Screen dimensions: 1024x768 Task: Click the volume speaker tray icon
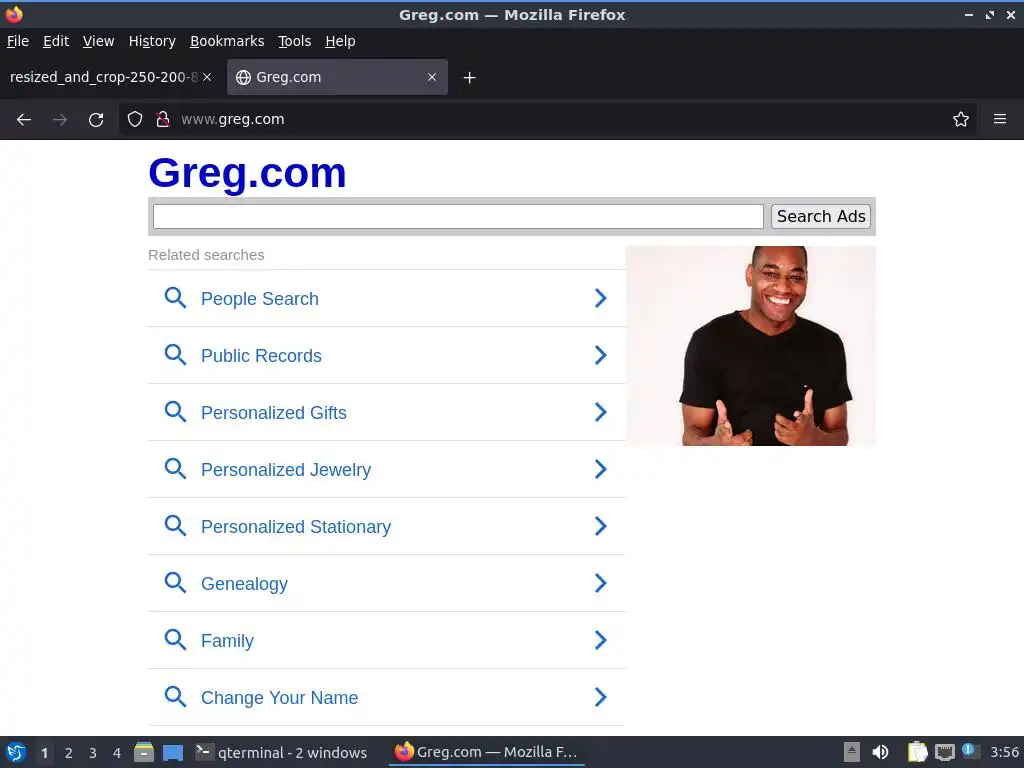(x=880, y=752)
